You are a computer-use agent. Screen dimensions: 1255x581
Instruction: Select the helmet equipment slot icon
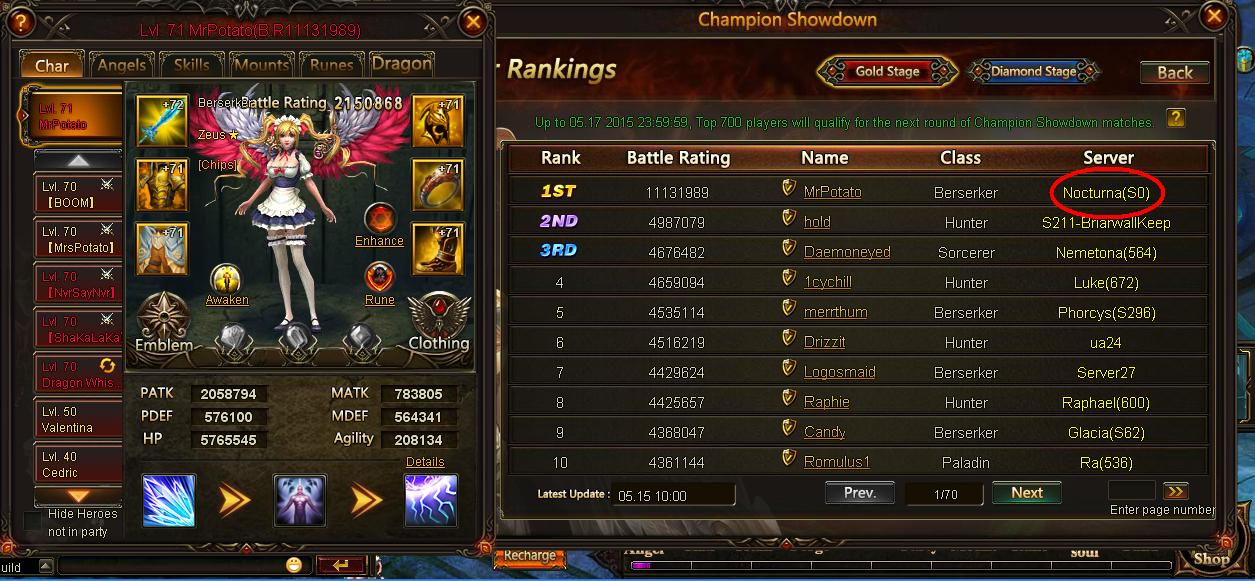point(438,121)
